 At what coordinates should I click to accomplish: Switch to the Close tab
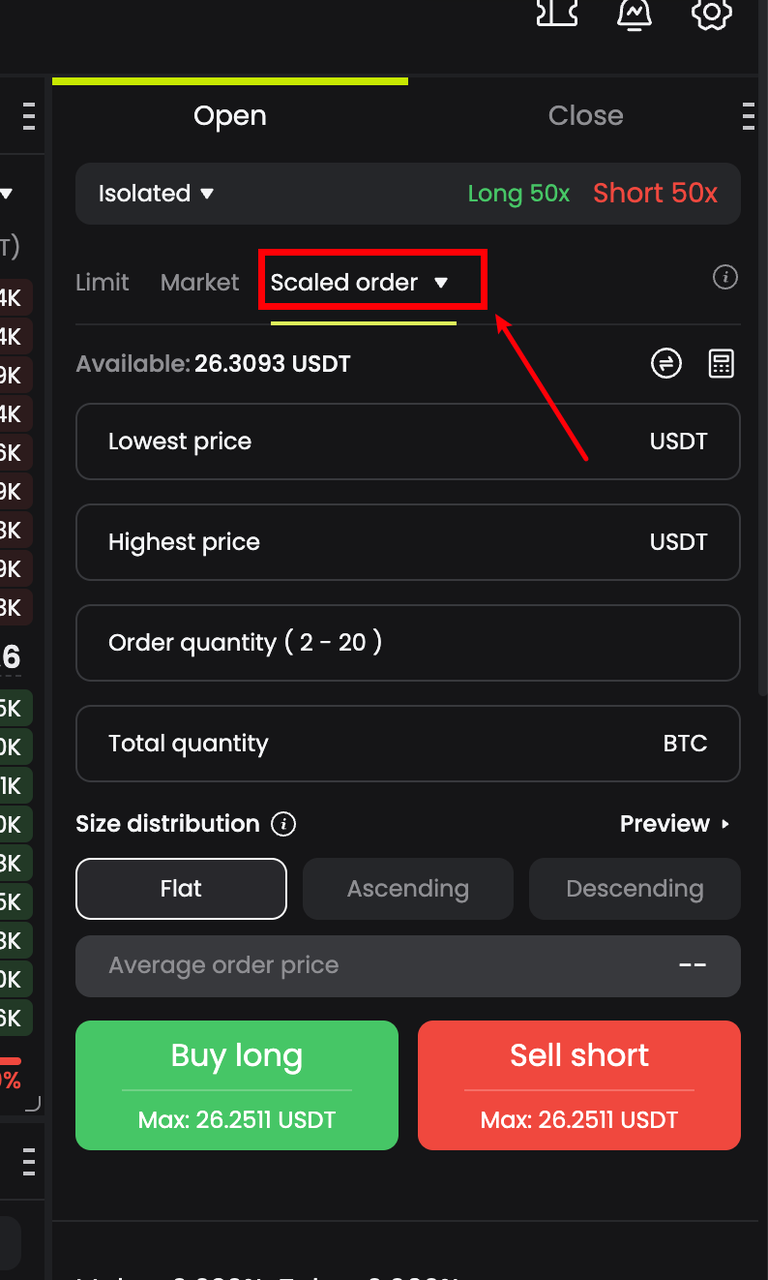click(x=585, y=116)
